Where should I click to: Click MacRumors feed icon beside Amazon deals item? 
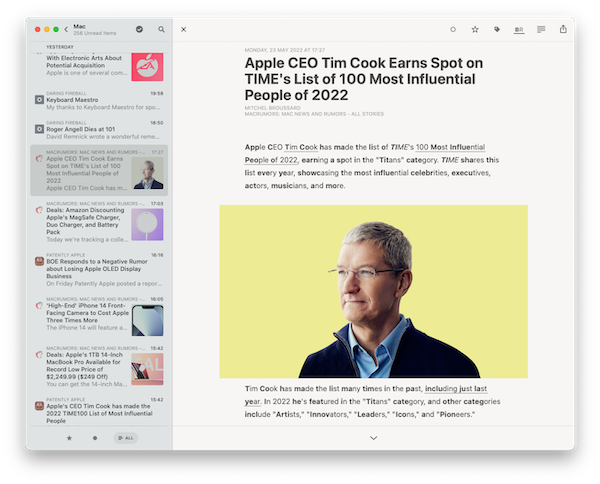[39, 210]
